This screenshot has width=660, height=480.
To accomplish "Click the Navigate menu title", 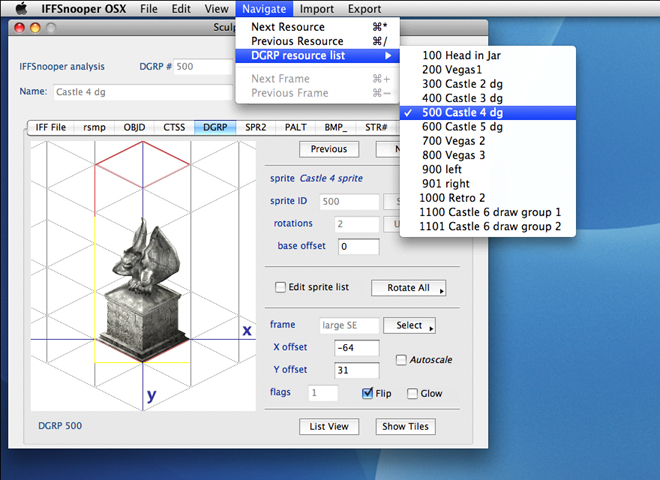I will pyautogui.click(x=264, y=8).
